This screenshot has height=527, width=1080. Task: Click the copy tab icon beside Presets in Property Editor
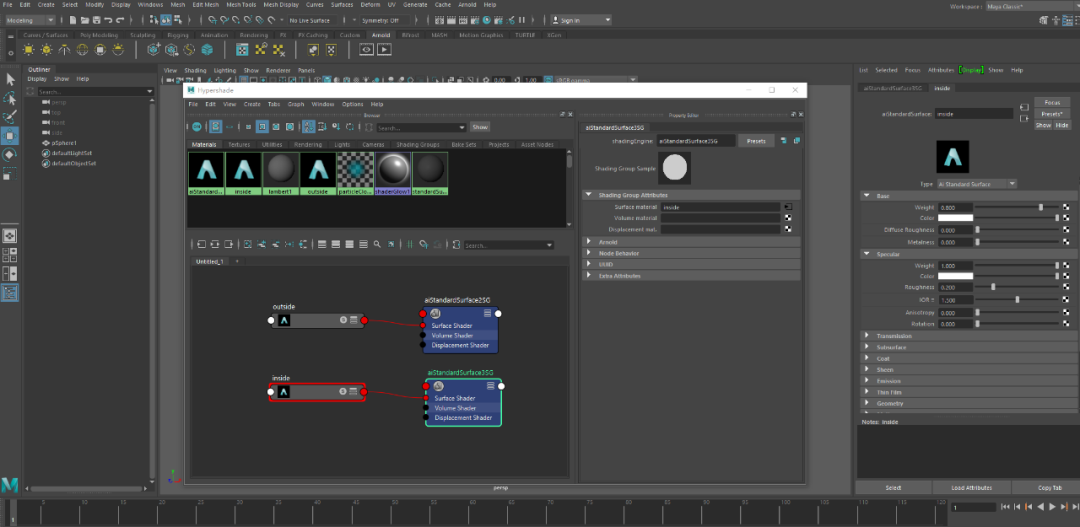pos(797,141)
